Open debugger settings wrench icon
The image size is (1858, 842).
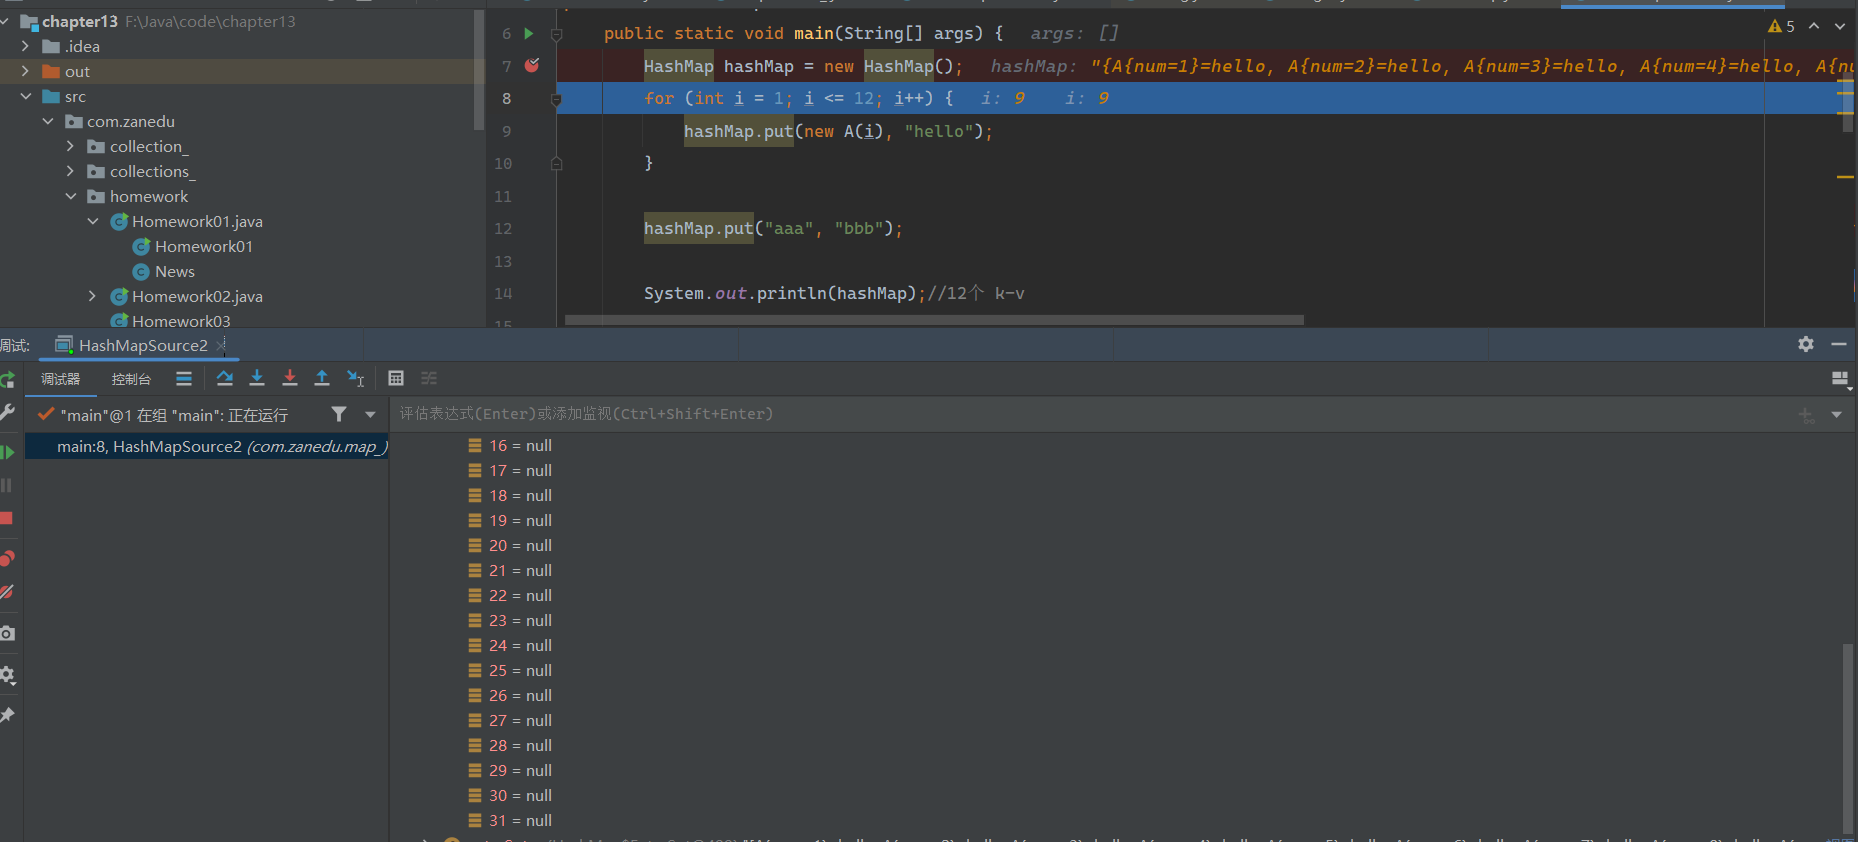(7, 412)
